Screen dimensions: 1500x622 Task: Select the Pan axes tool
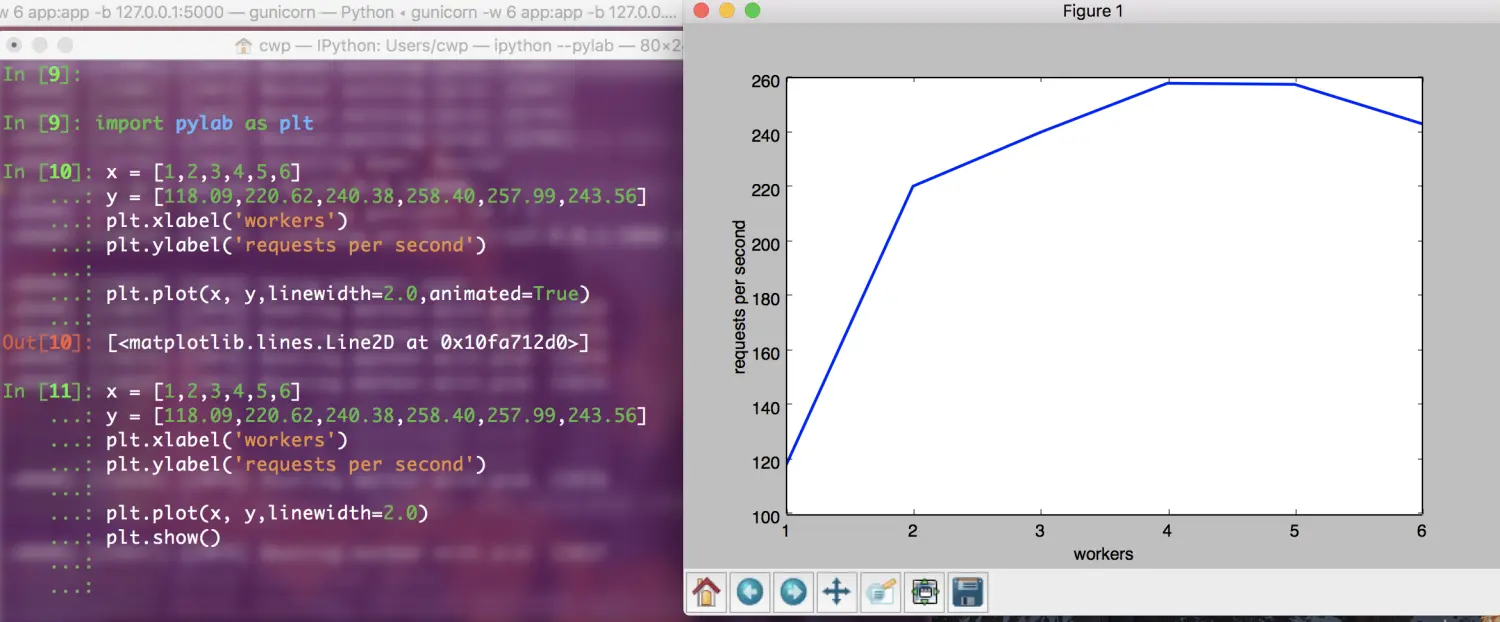(836, 592)
